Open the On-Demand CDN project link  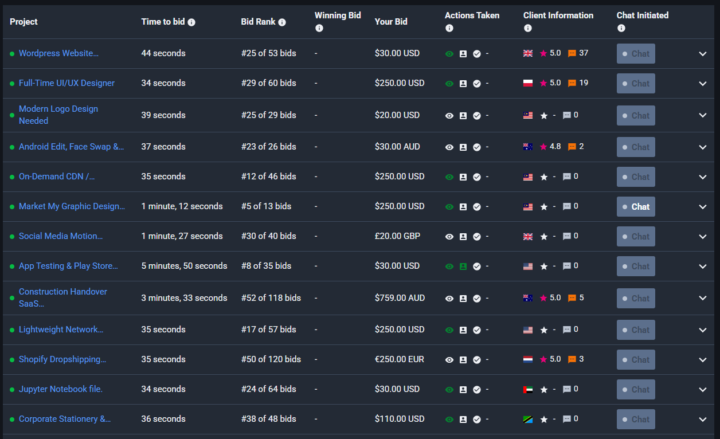(x=56, y=177)
